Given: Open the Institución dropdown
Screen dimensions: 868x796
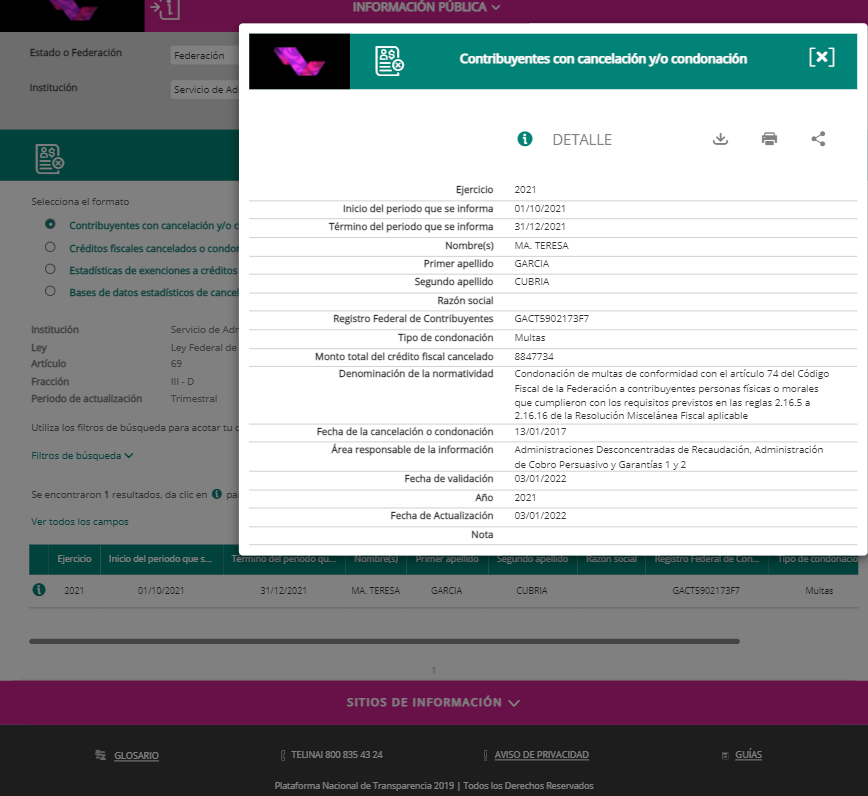Looking at the screenshot, I should [205, 89].
